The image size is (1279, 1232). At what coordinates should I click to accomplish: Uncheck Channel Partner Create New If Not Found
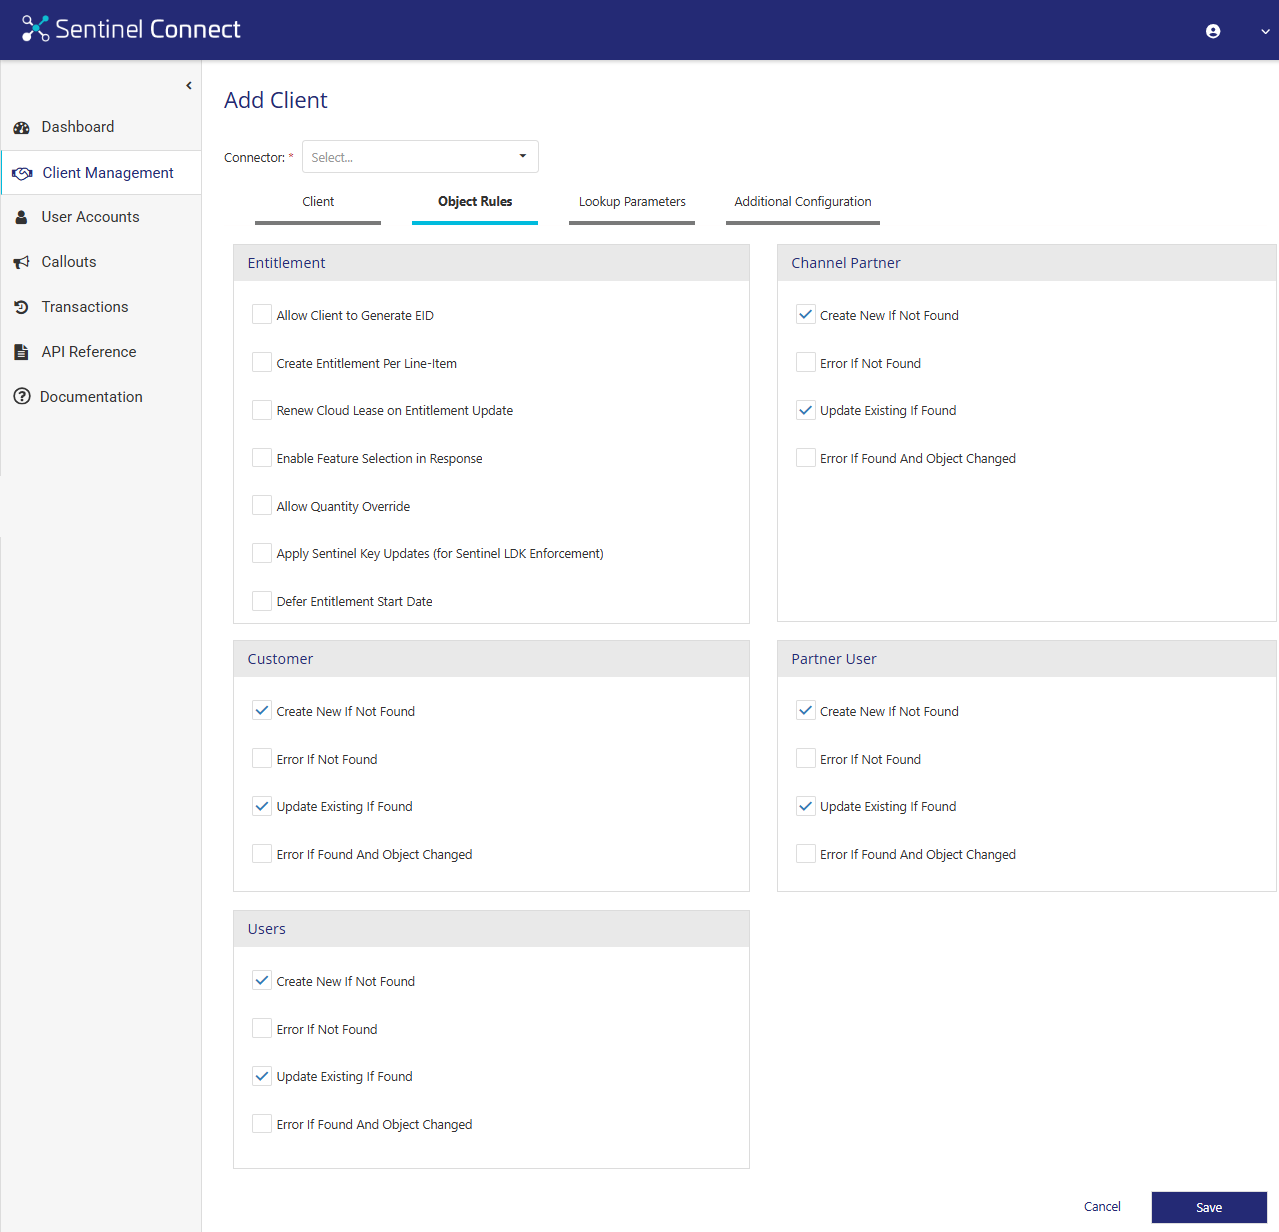click(x=805, y=315)
